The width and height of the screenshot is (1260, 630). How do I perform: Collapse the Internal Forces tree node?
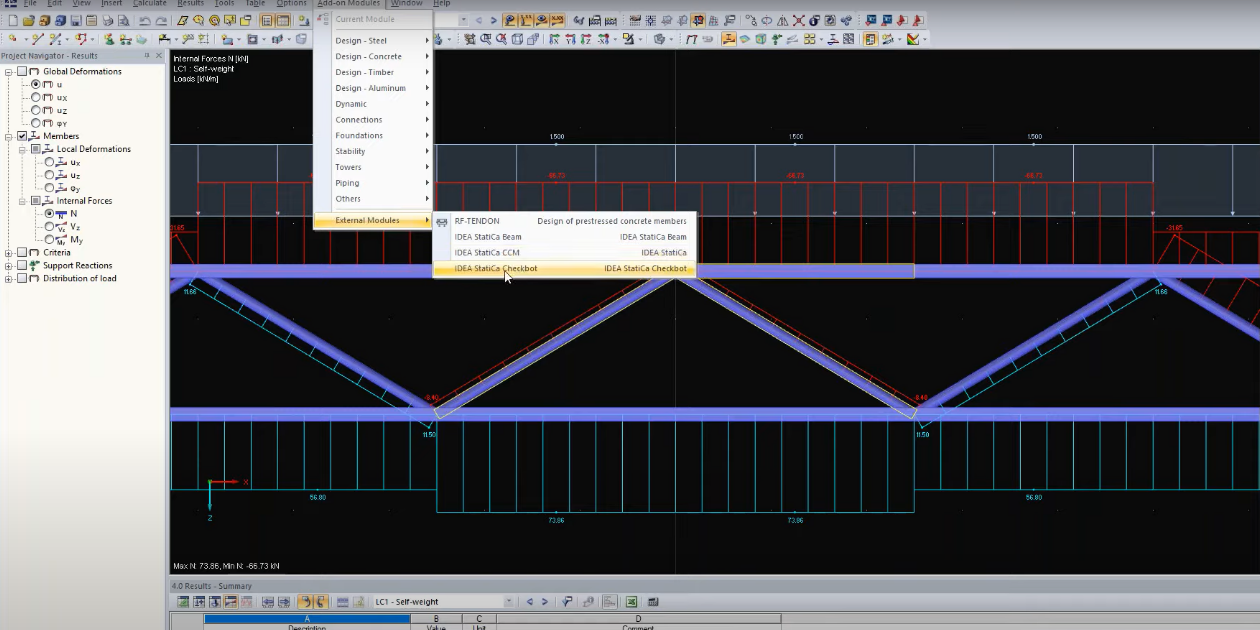click(x=22, y=201)
